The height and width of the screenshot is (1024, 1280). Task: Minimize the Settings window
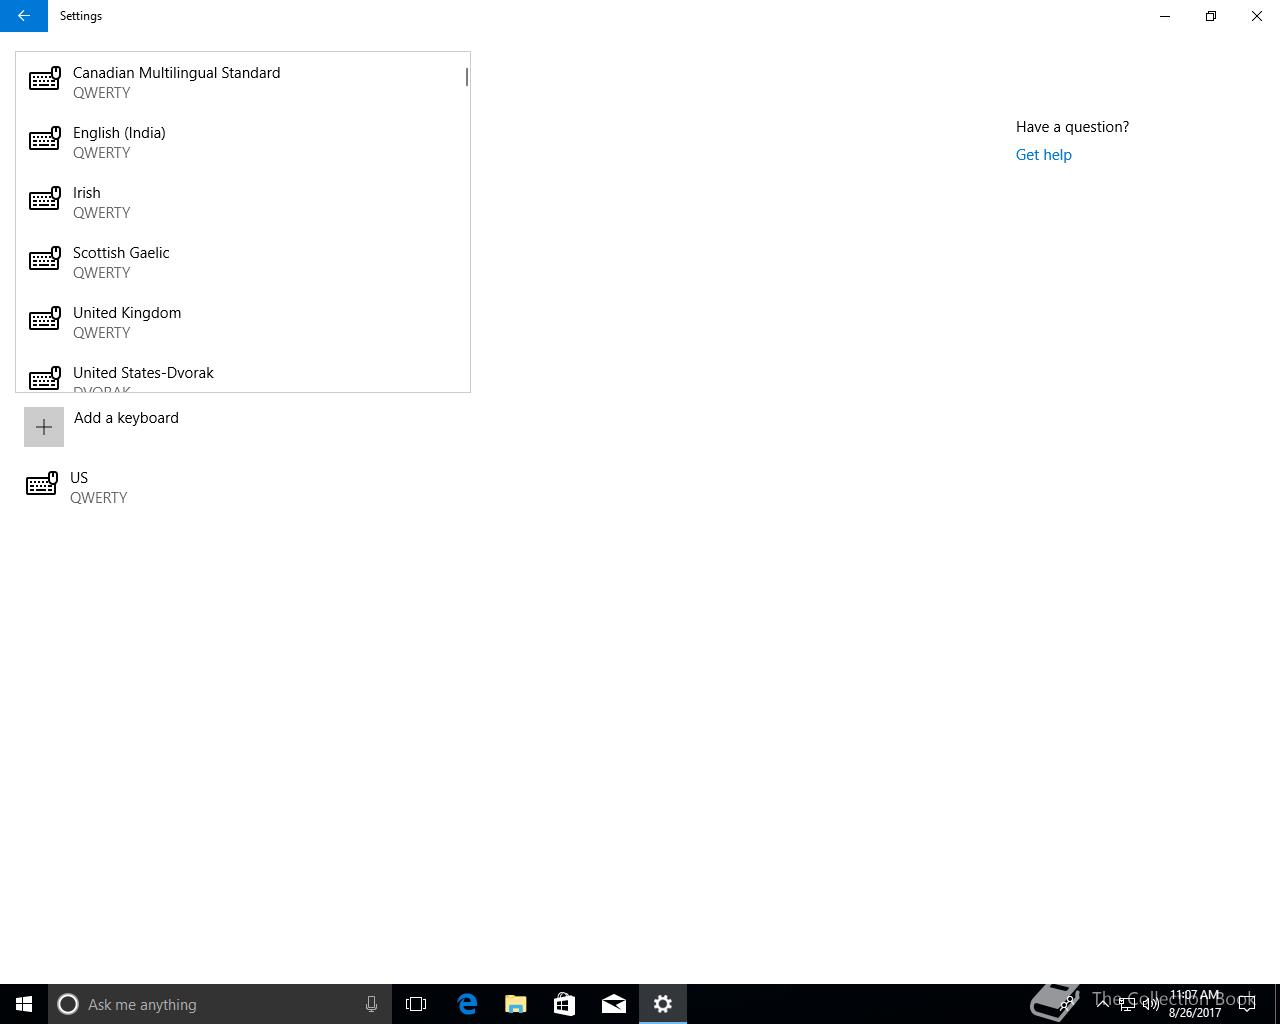click(x=1165, y=16)
